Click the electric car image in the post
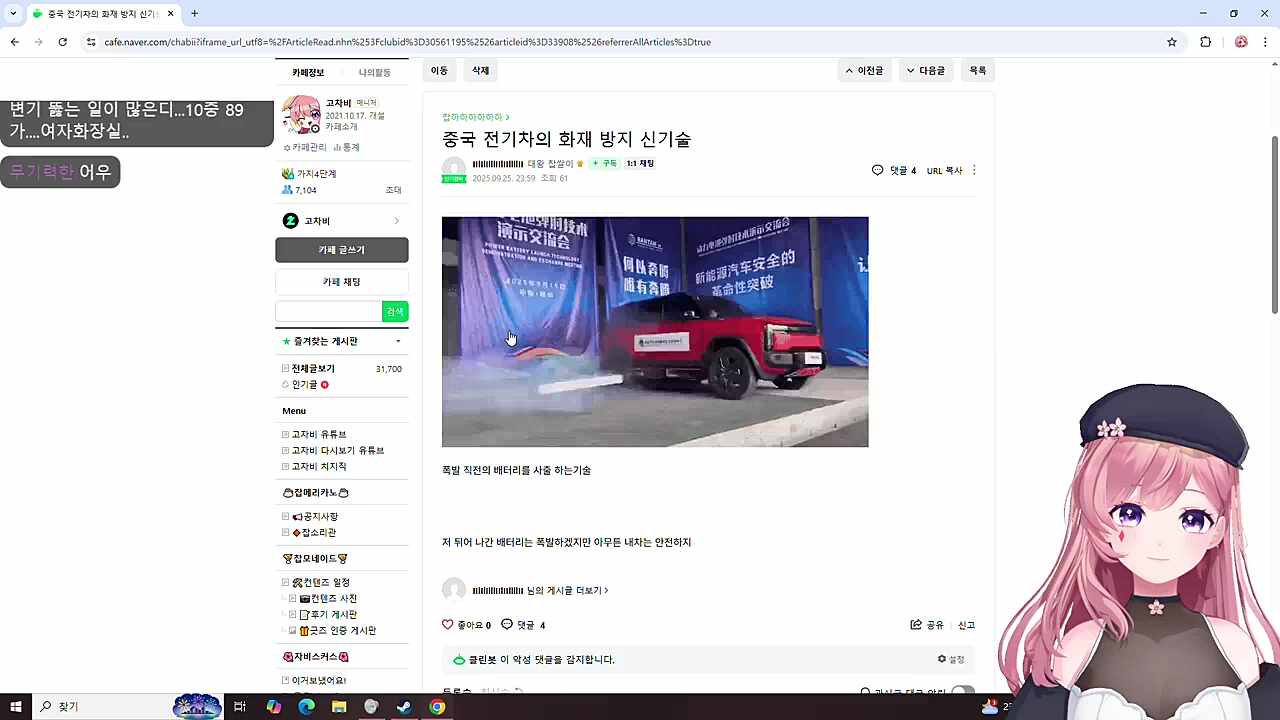The image size is (1280, 720). coord(655,332)
